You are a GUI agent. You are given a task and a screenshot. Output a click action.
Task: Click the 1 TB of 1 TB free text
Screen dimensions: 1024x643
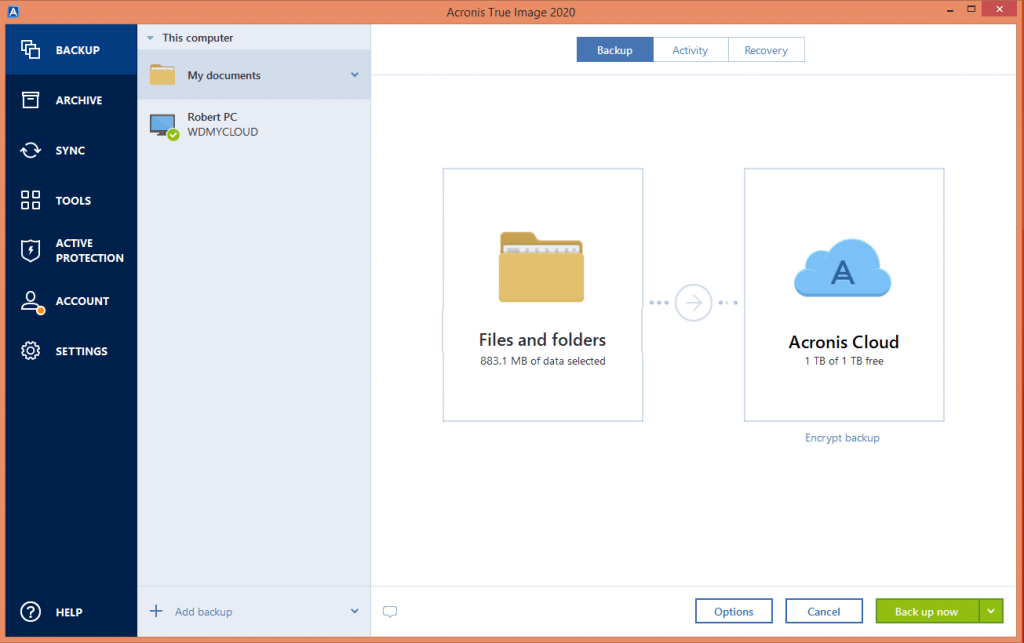pyautogui.click(x=844, y=361)
